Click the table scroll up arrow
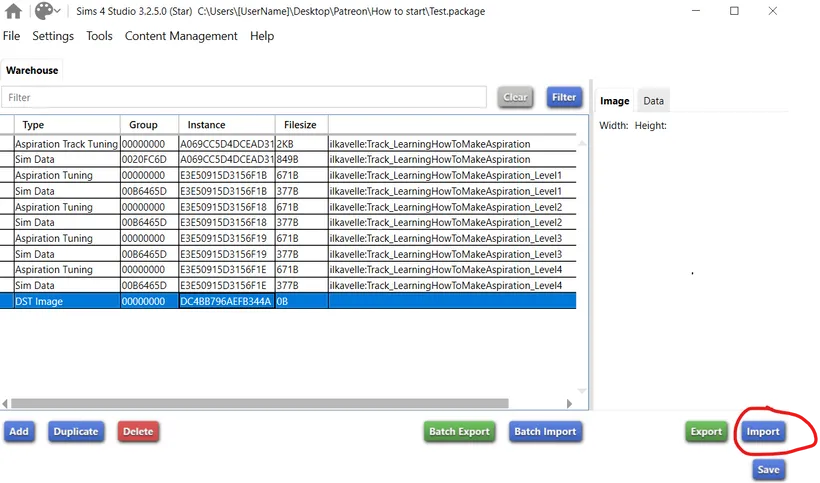This screenshot has width=820, height=483. [x=582, y=142]
